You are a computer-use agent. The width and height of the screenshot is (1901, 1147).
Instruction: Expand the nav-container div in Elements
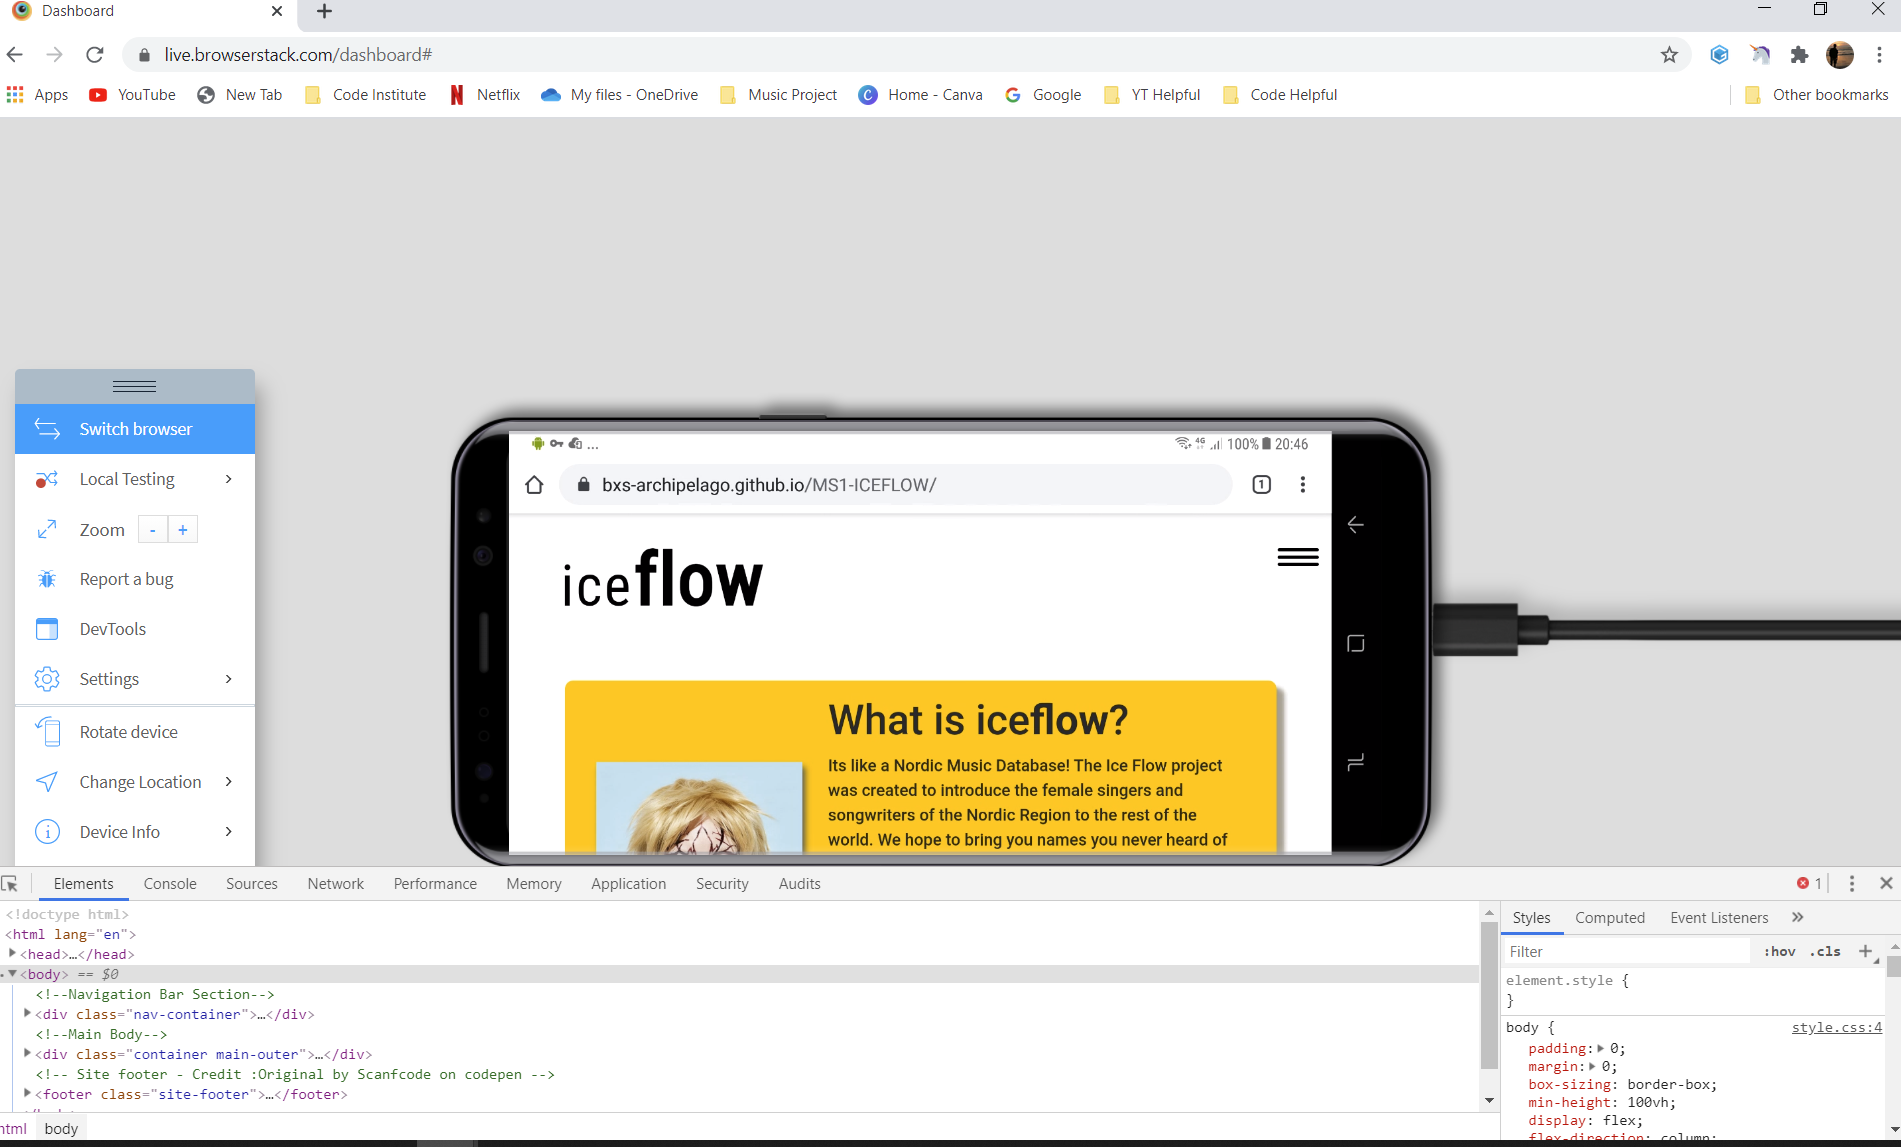click(27, 1012)
